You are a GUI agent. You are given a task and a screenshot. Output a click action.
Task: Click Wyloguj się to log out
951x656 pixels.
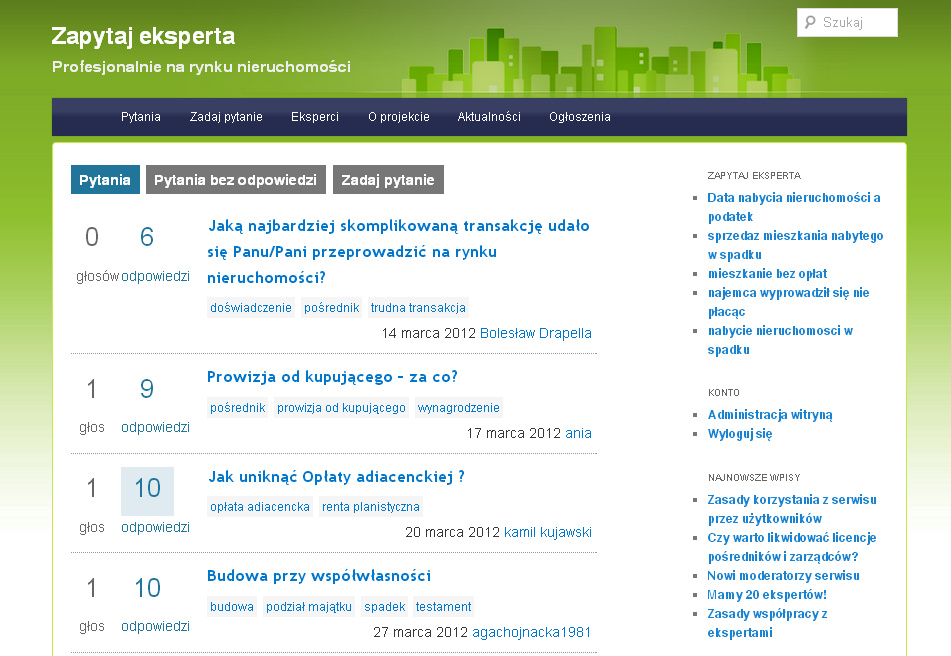[x=740, y=434]
